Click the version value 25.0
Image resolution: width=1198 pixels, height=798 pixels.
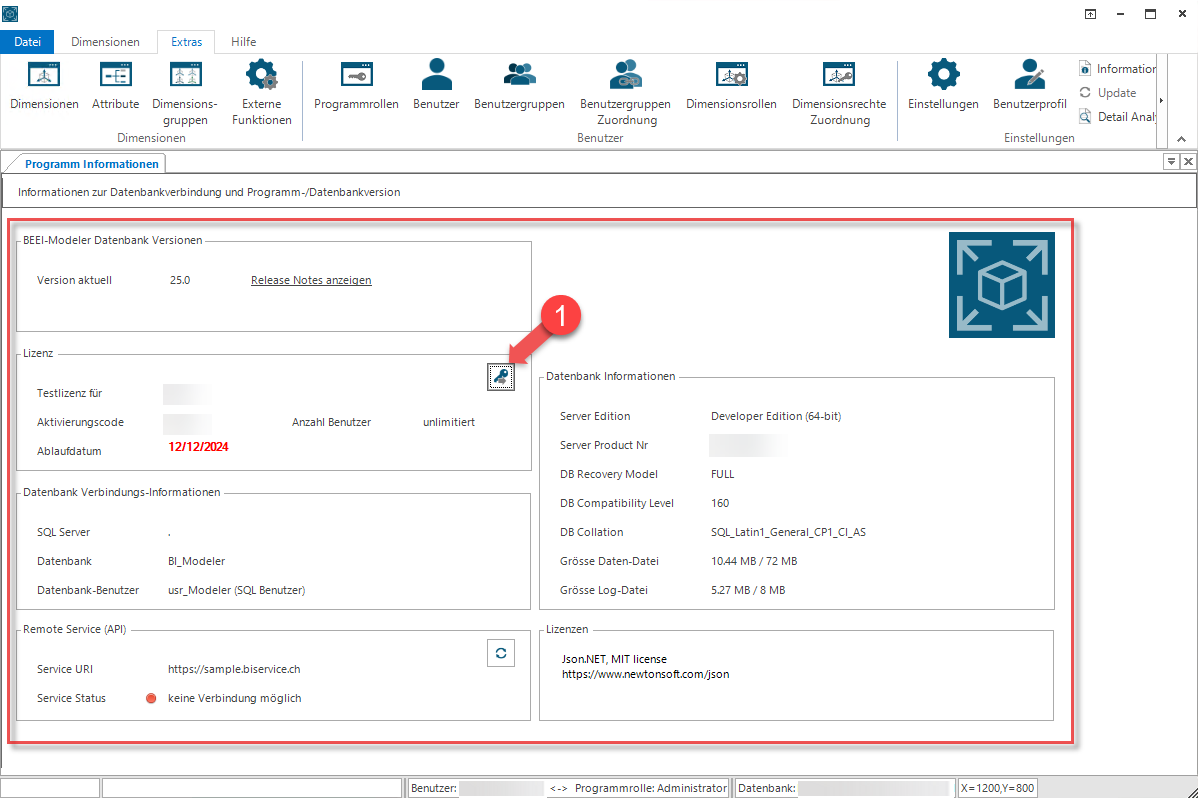180,281
